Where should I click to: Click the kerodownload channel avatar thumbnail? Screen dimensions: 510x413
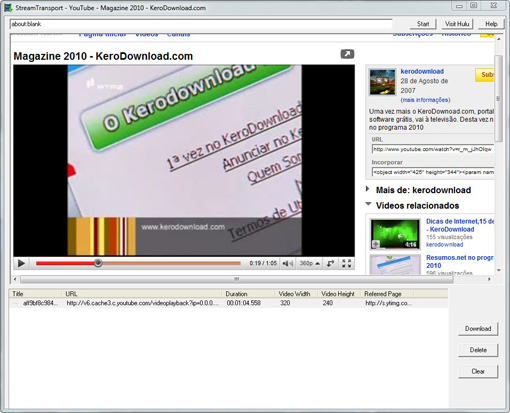point(382,82)
